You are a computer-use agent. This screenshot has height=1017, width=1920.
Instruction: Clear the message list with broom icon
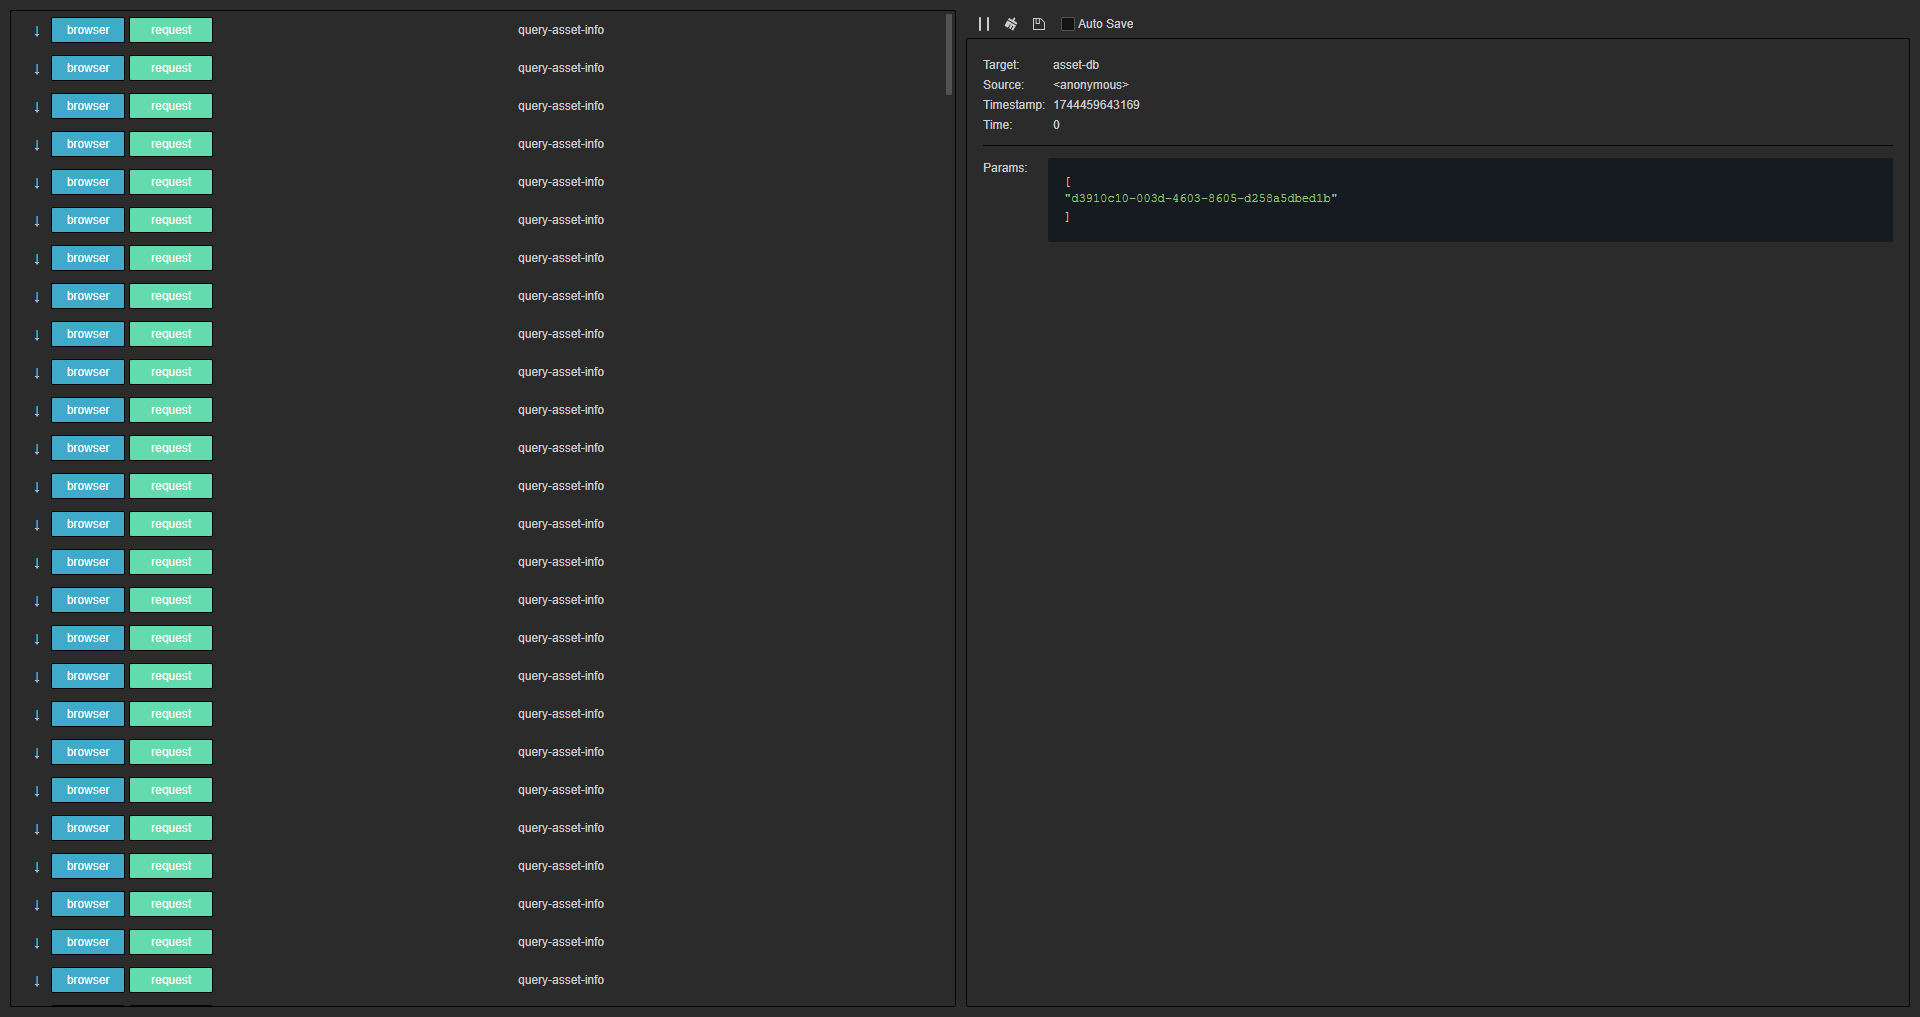pyautogui.click(x=1011, y=24)
